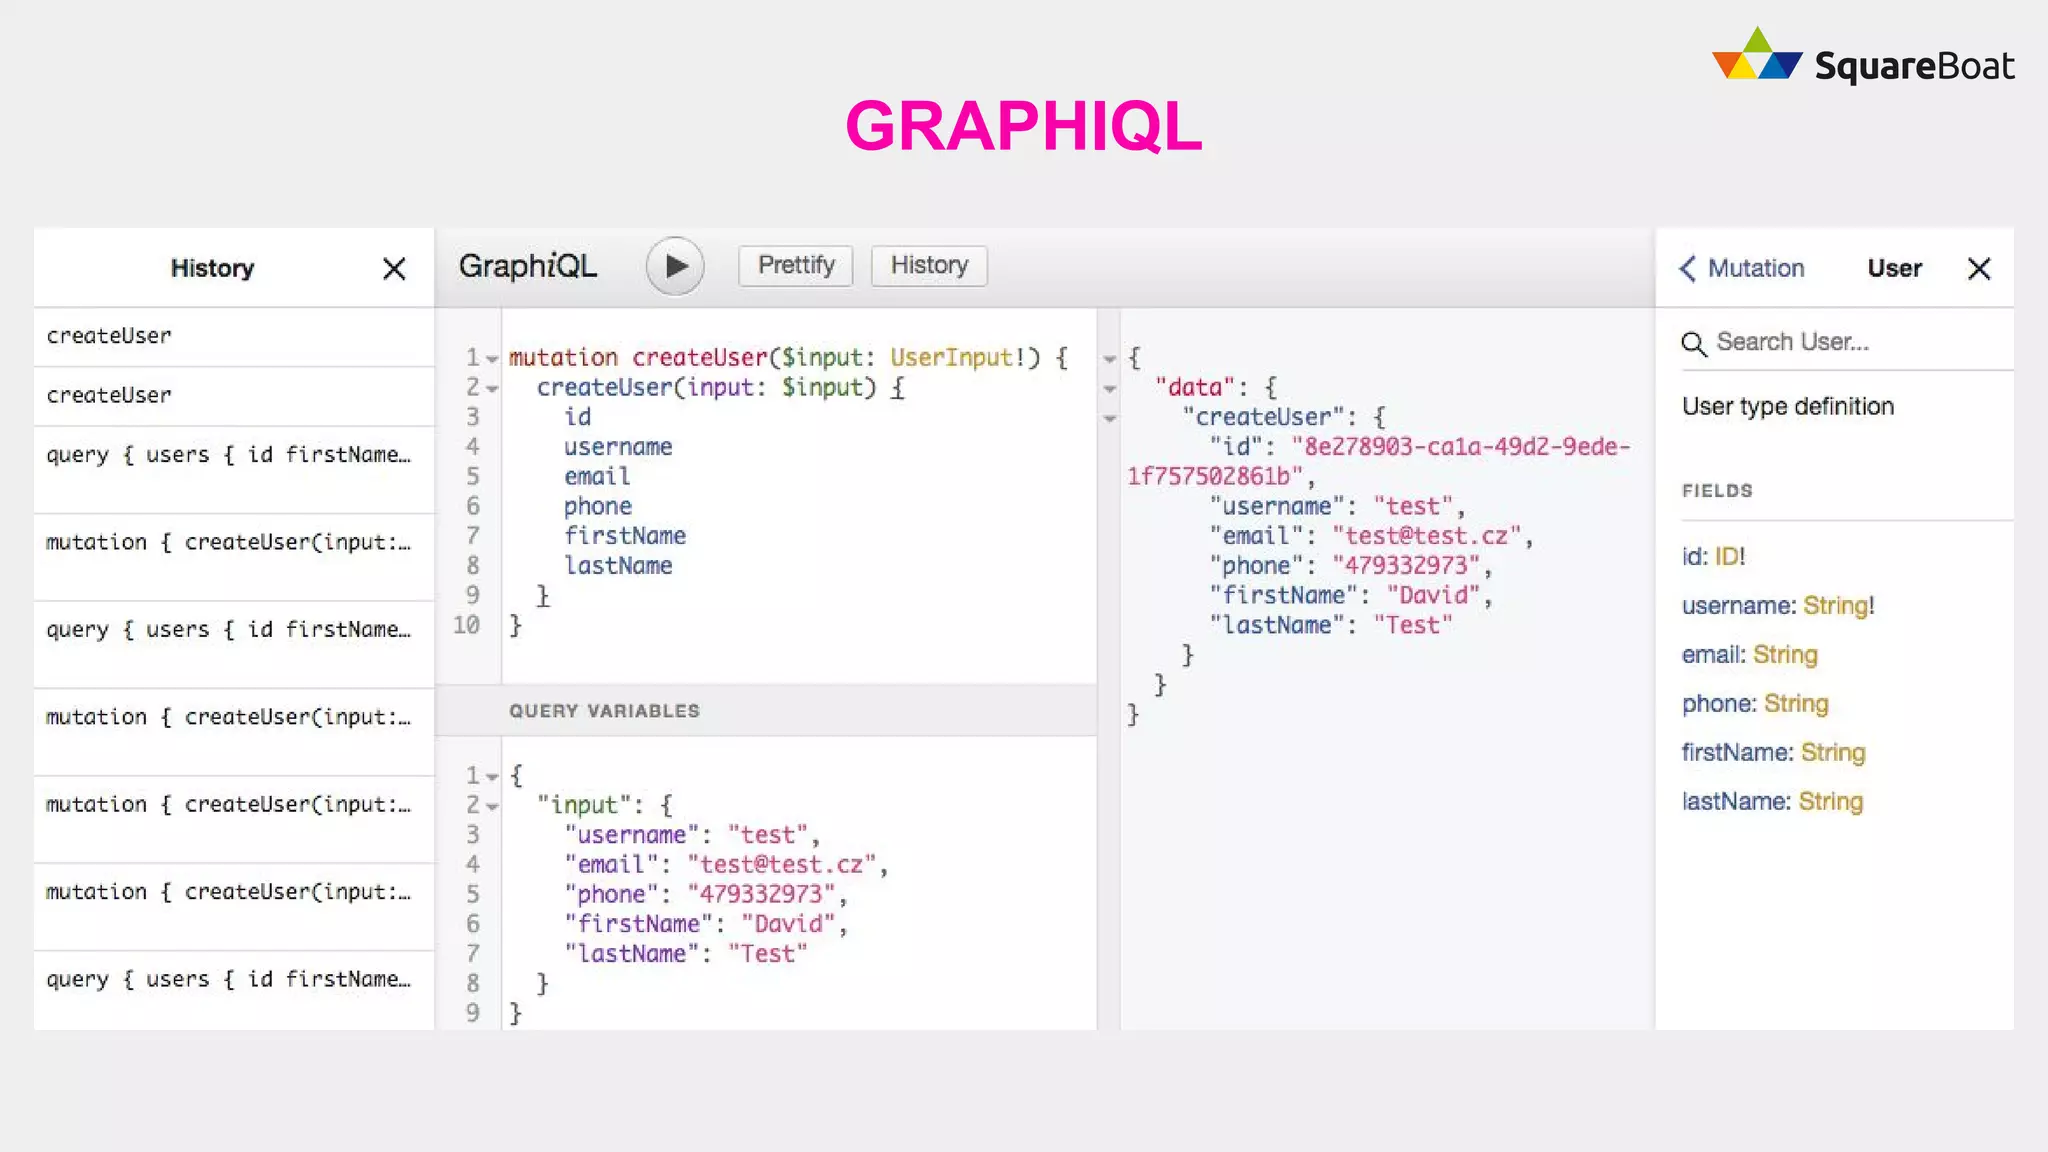Close the documentation explorer with its X
Image resolution: width=2048 pixels, height=1152 pixels.
1979,268
